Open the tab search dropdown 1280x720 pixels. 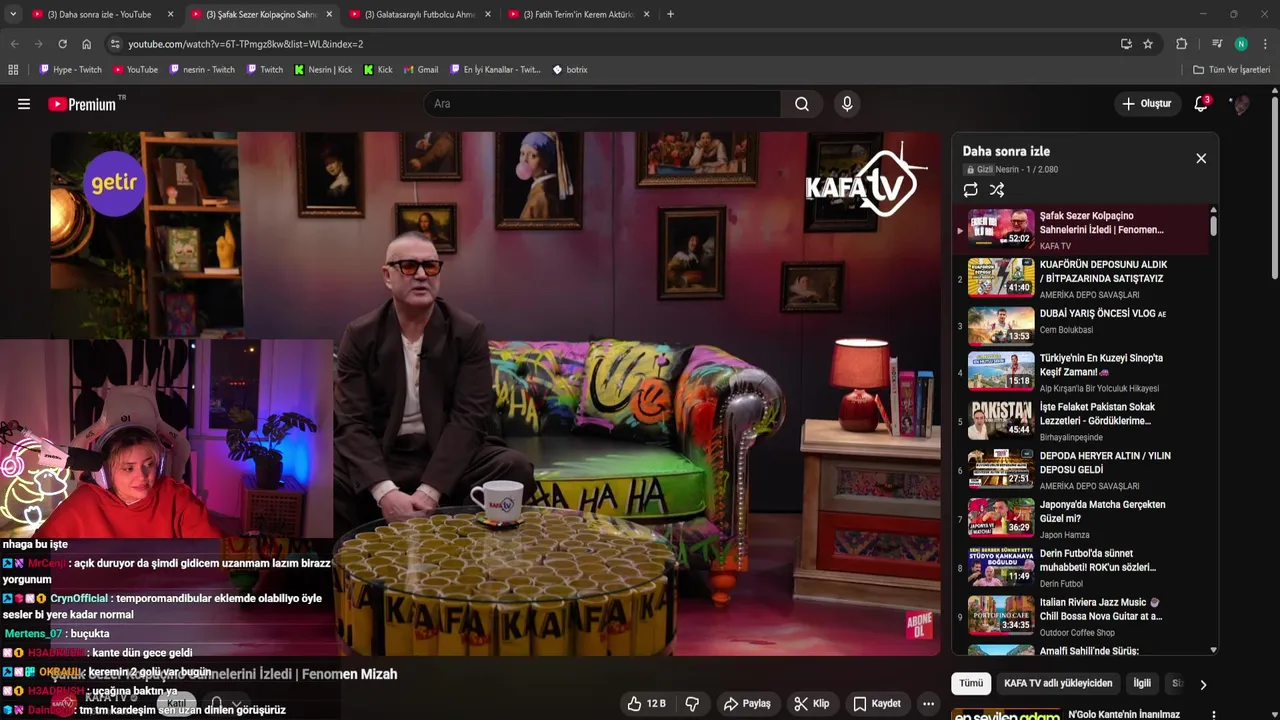click(12, 14)
